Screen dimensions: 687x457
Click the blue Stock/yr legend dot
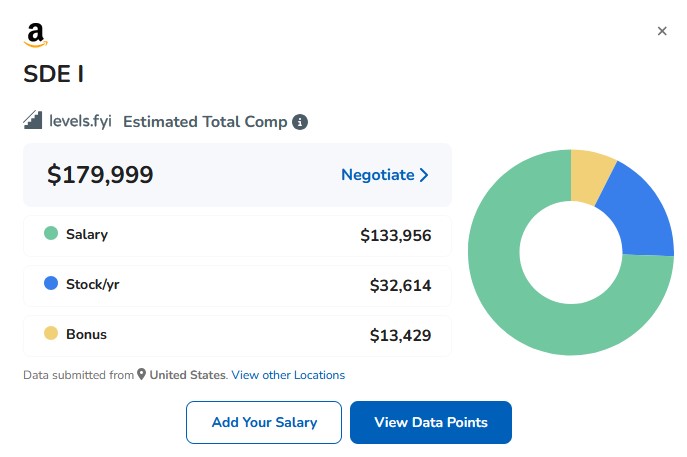pyautogui.click(x=51, y=284)
